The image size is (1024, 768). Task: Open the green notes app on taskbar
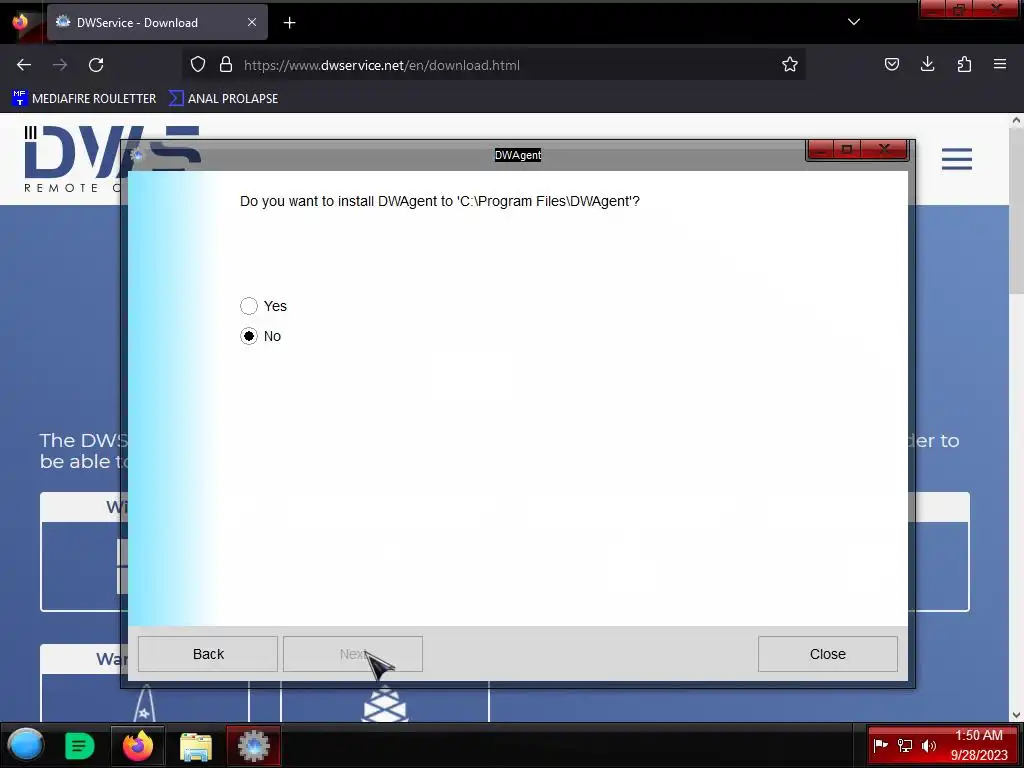tap(80, 746)
